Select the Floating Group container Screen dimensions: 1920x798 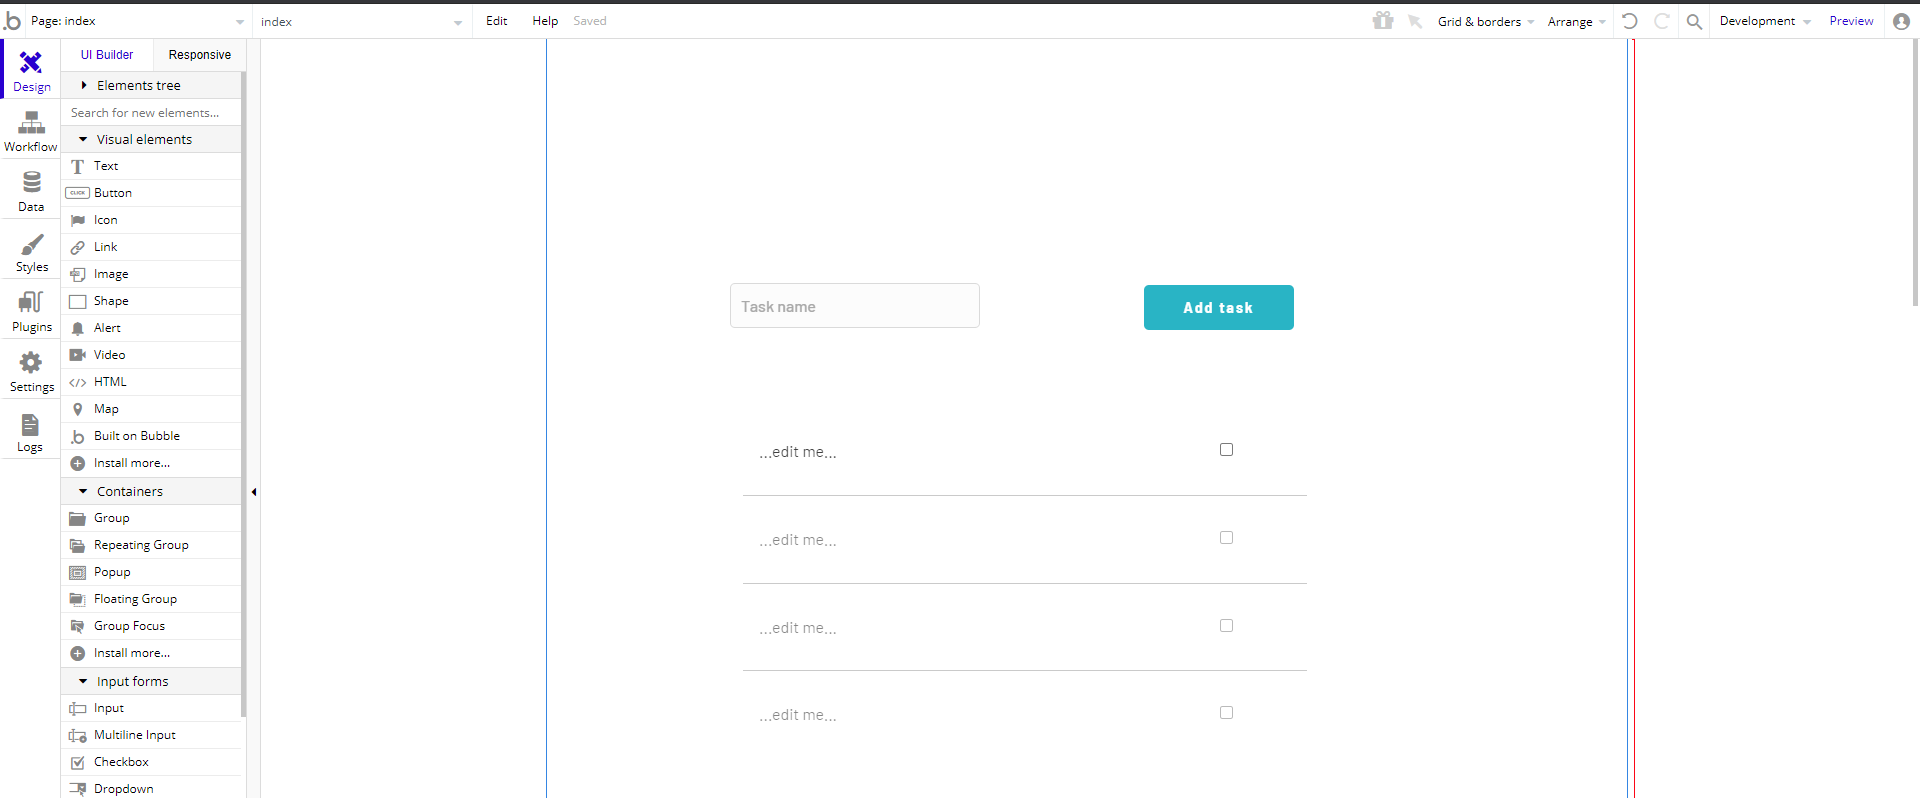tap(151, 599)
